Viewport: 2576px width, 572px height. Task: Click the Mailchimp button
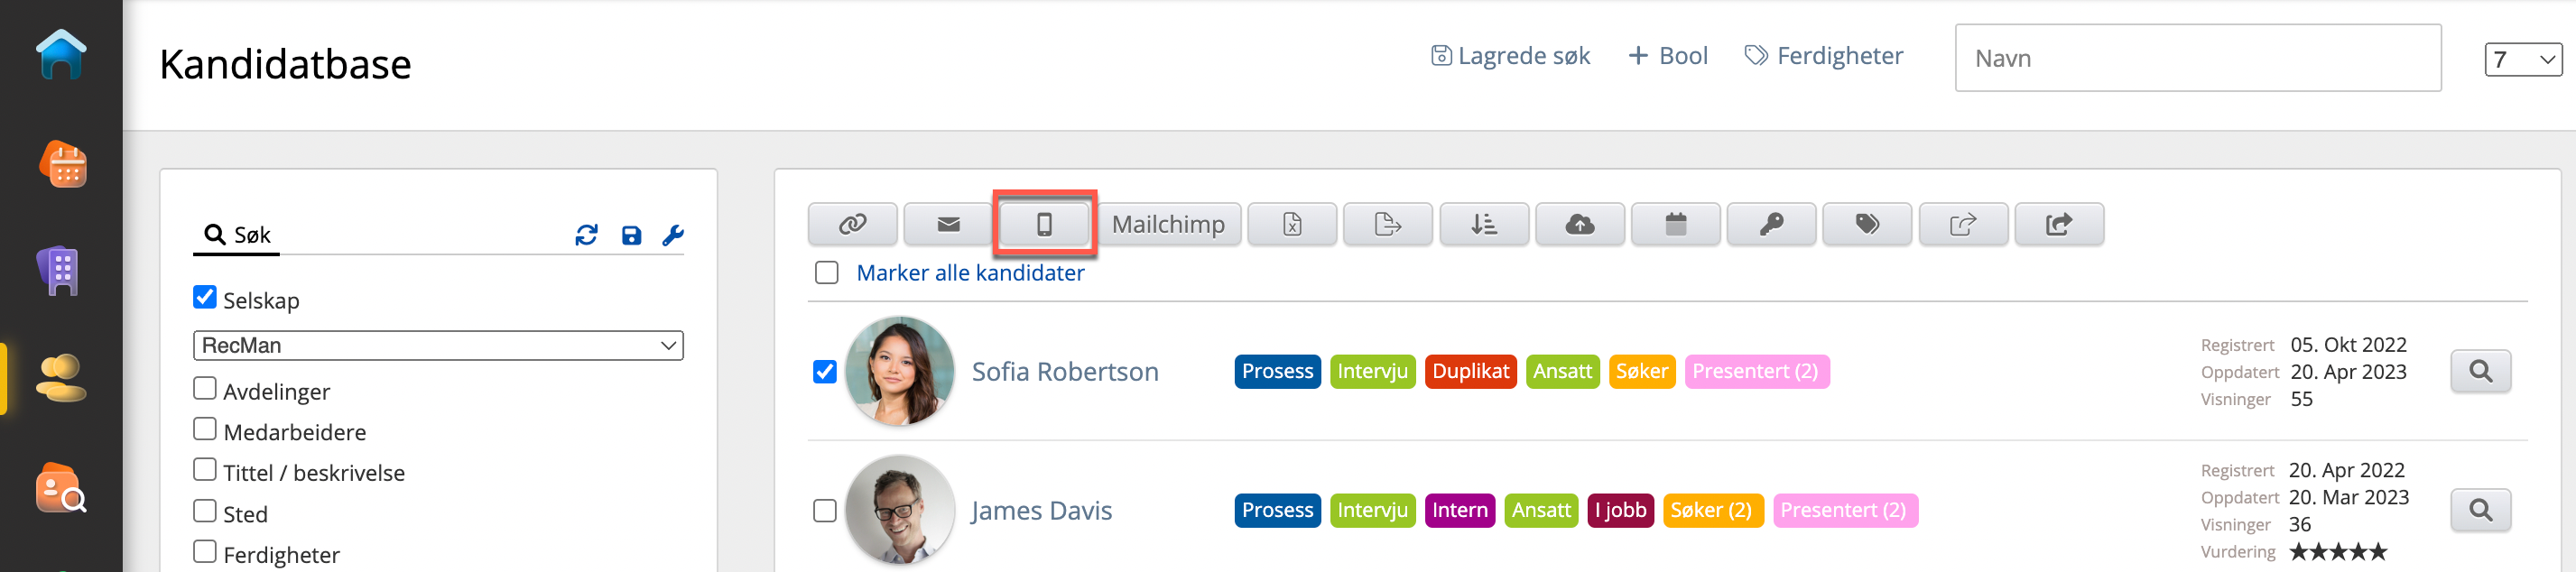(1168, 224)
